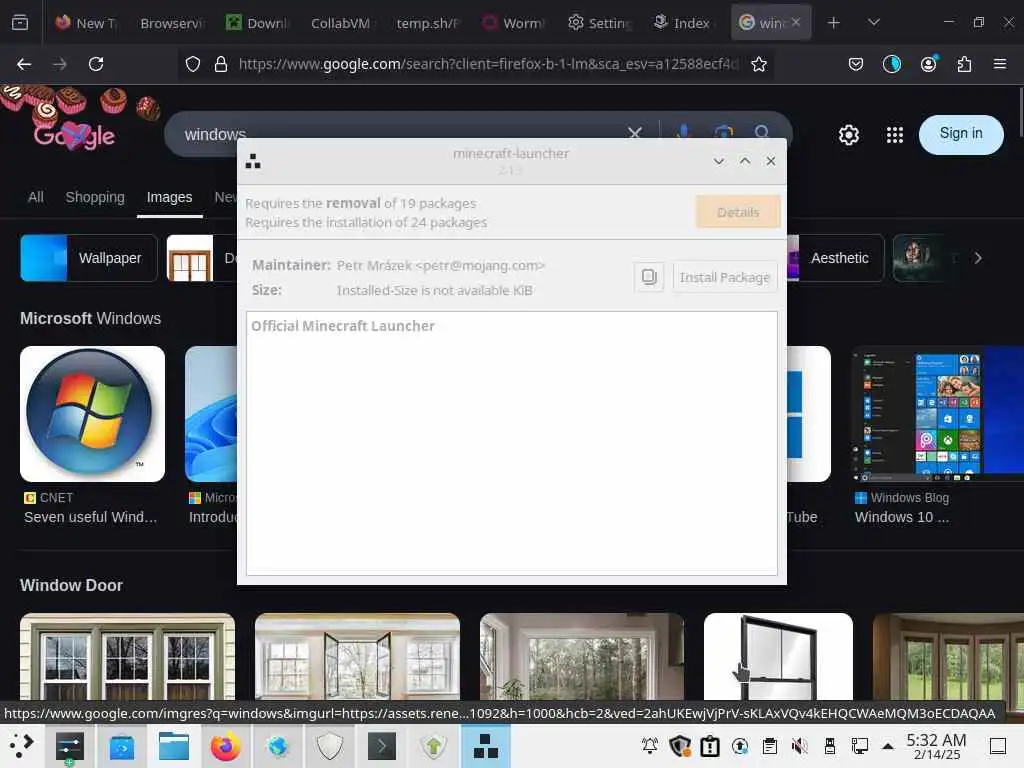Screen dimensions: 1024x768
Task: Open a new browser tab
Action: click(833, 23)
